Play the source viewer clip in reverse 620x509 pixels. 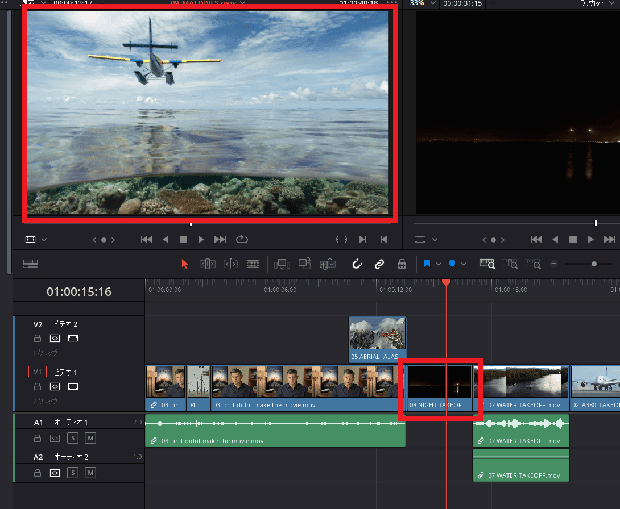pyautogui.click(x=166, y=239)
